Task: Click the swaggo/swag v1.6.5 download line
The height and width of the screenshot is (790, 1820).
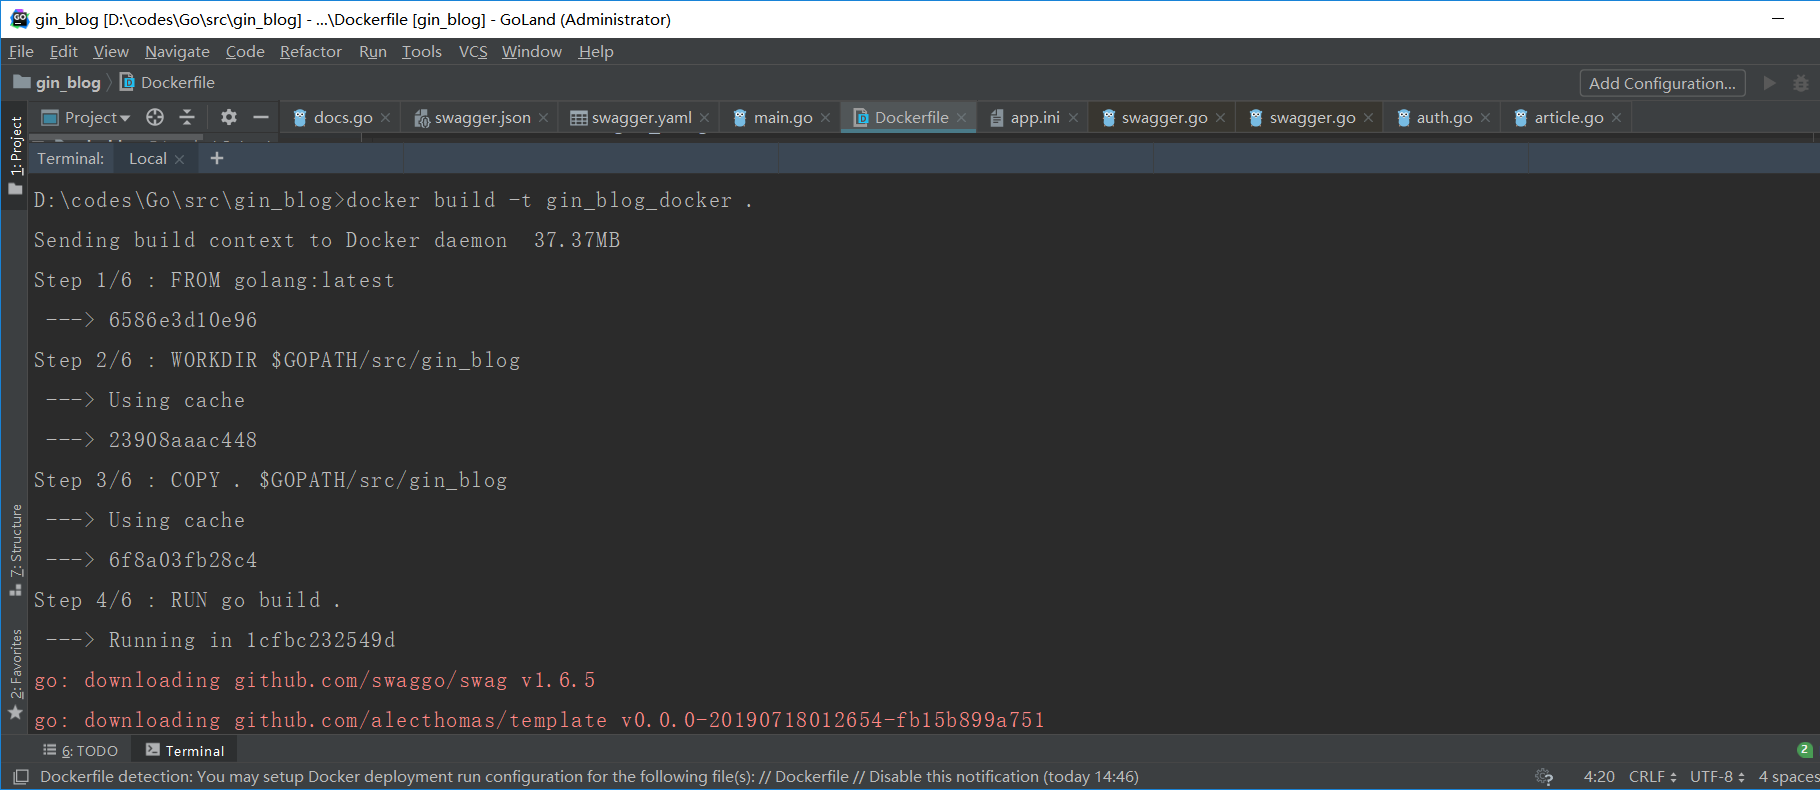Action: 315,680
